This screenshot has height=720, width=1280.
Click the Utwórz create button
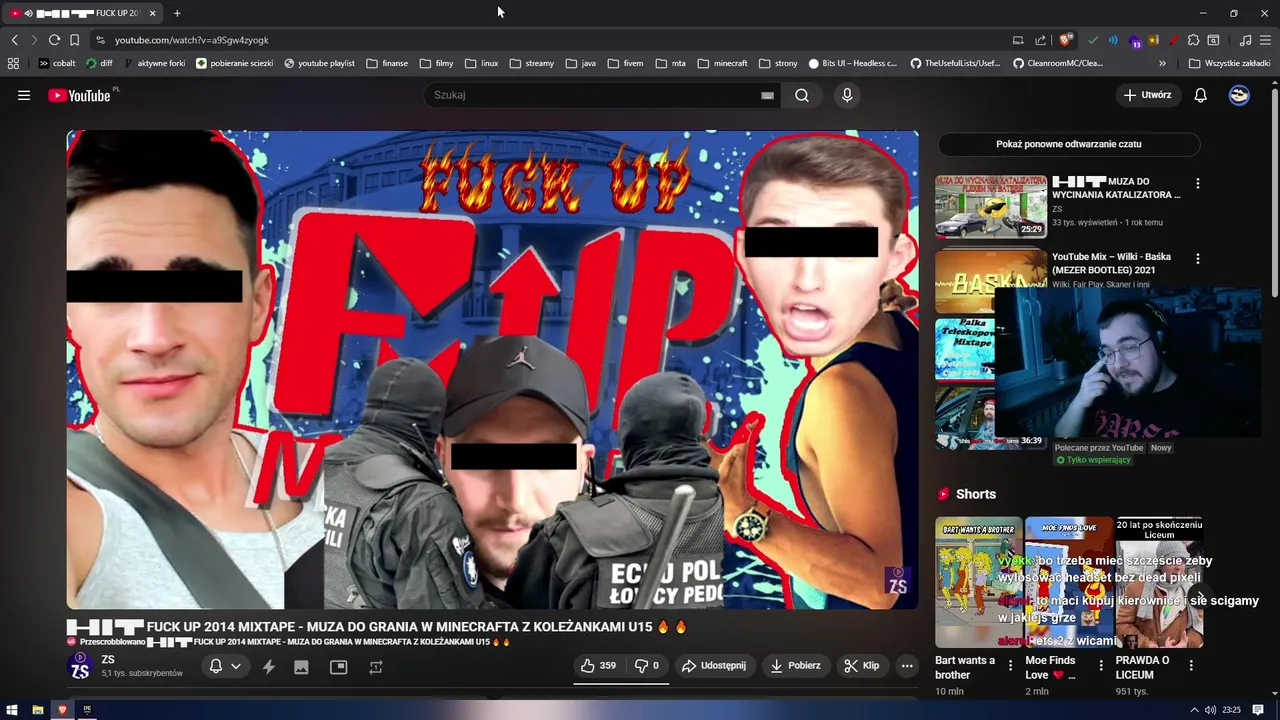[x=1147, y=95]
